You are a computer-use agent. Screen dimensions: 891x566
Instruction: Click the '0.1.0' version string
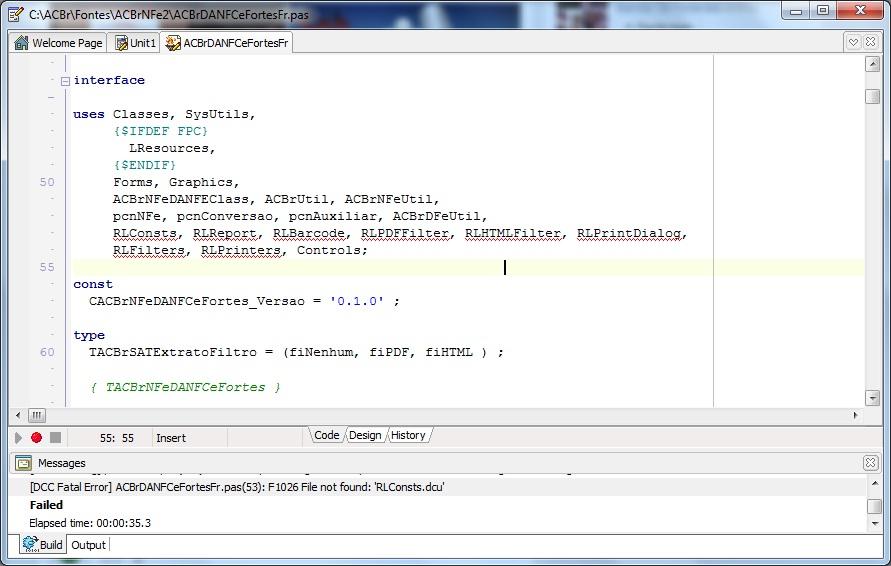(357, 301)
